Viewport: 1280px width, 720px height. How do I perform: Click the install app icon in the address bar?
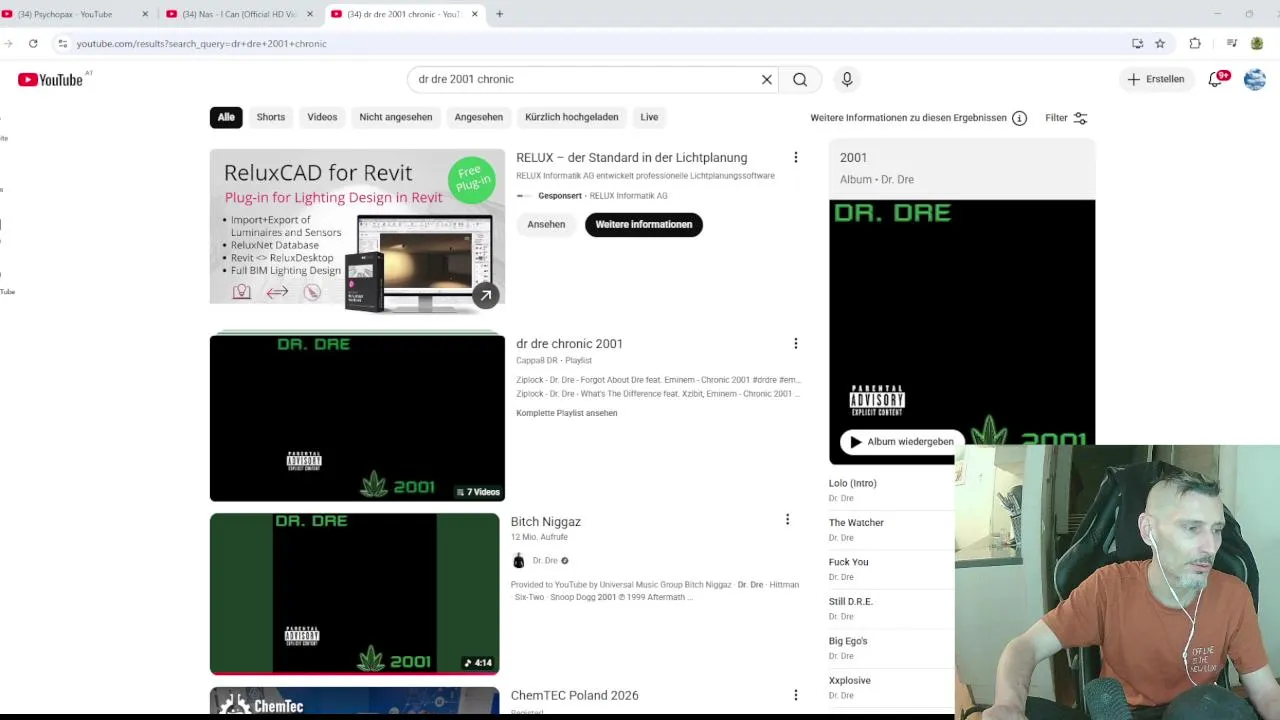point(1137,44)
